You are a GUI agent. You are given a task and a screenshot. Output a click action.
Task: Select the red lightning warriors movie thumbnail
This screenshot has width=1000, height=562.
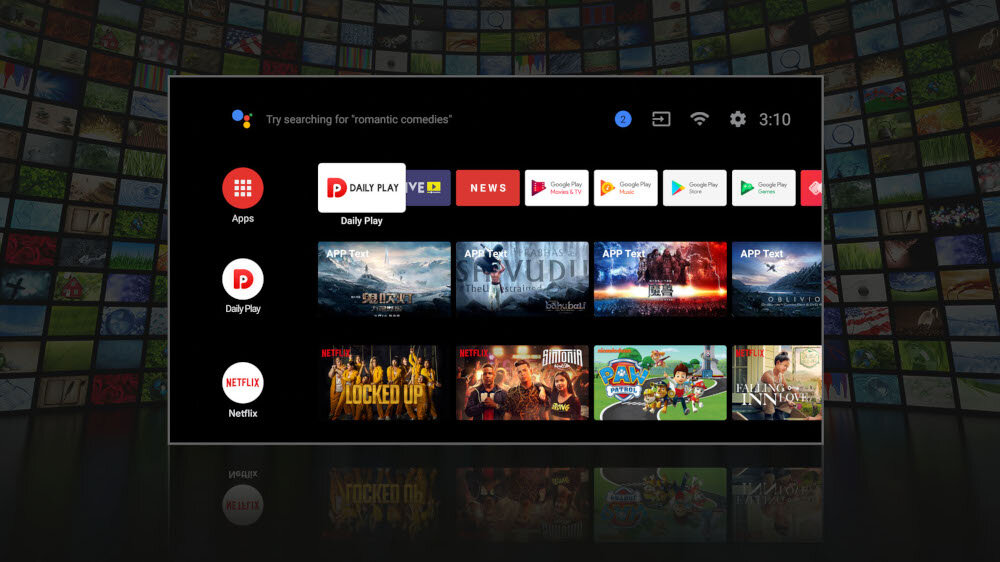click(660, 279)
